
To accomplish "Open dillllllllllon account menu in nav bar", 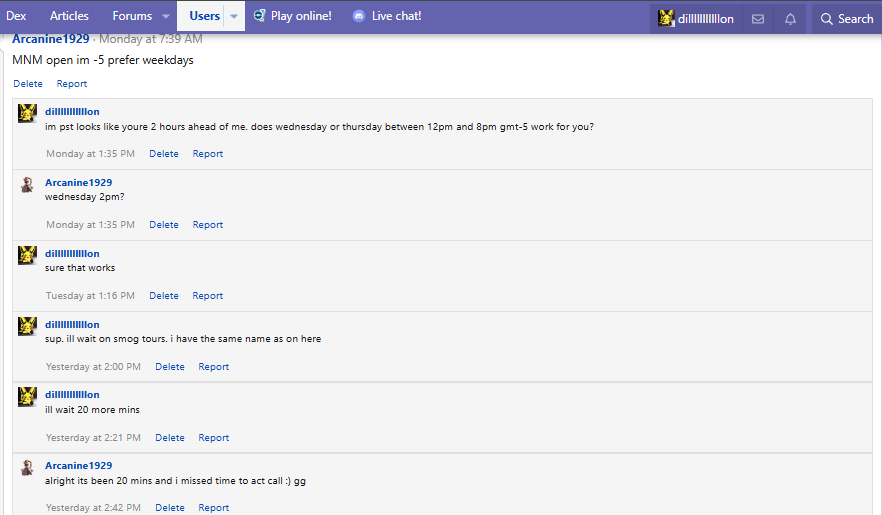I will [x=696, y=19].
